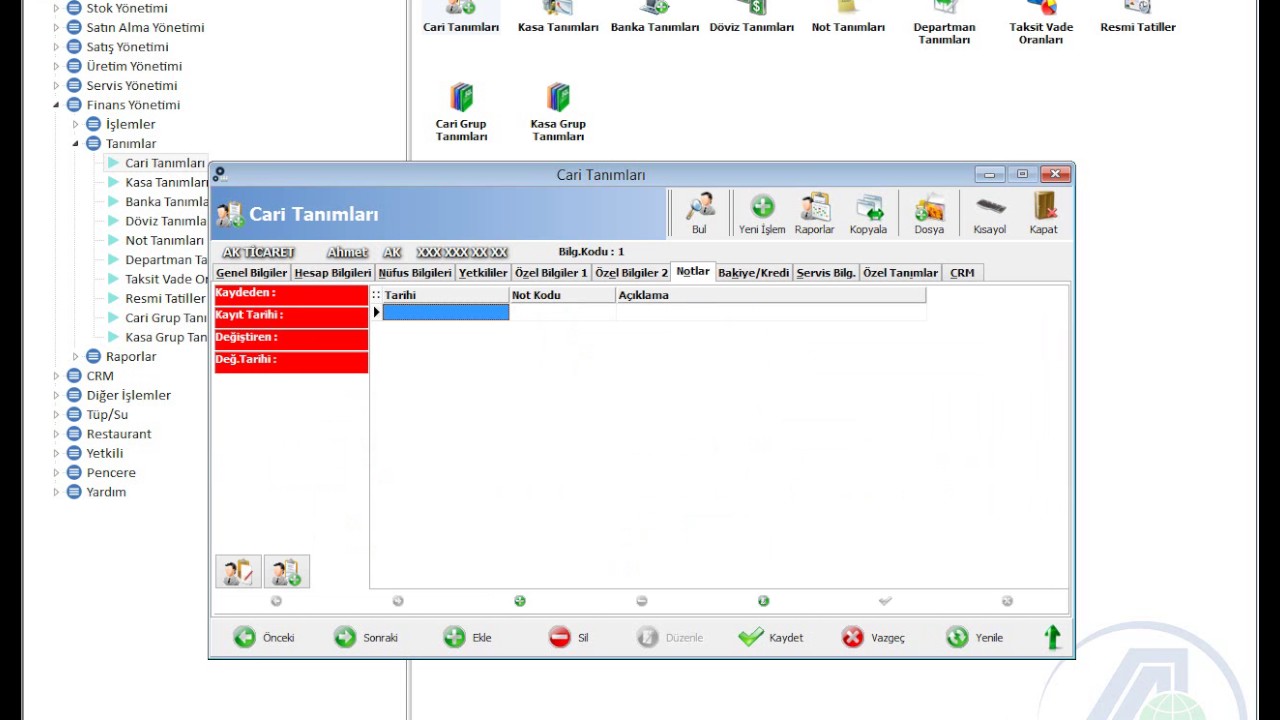Open Döviz Tanımları desktop icon

point(752,16)
